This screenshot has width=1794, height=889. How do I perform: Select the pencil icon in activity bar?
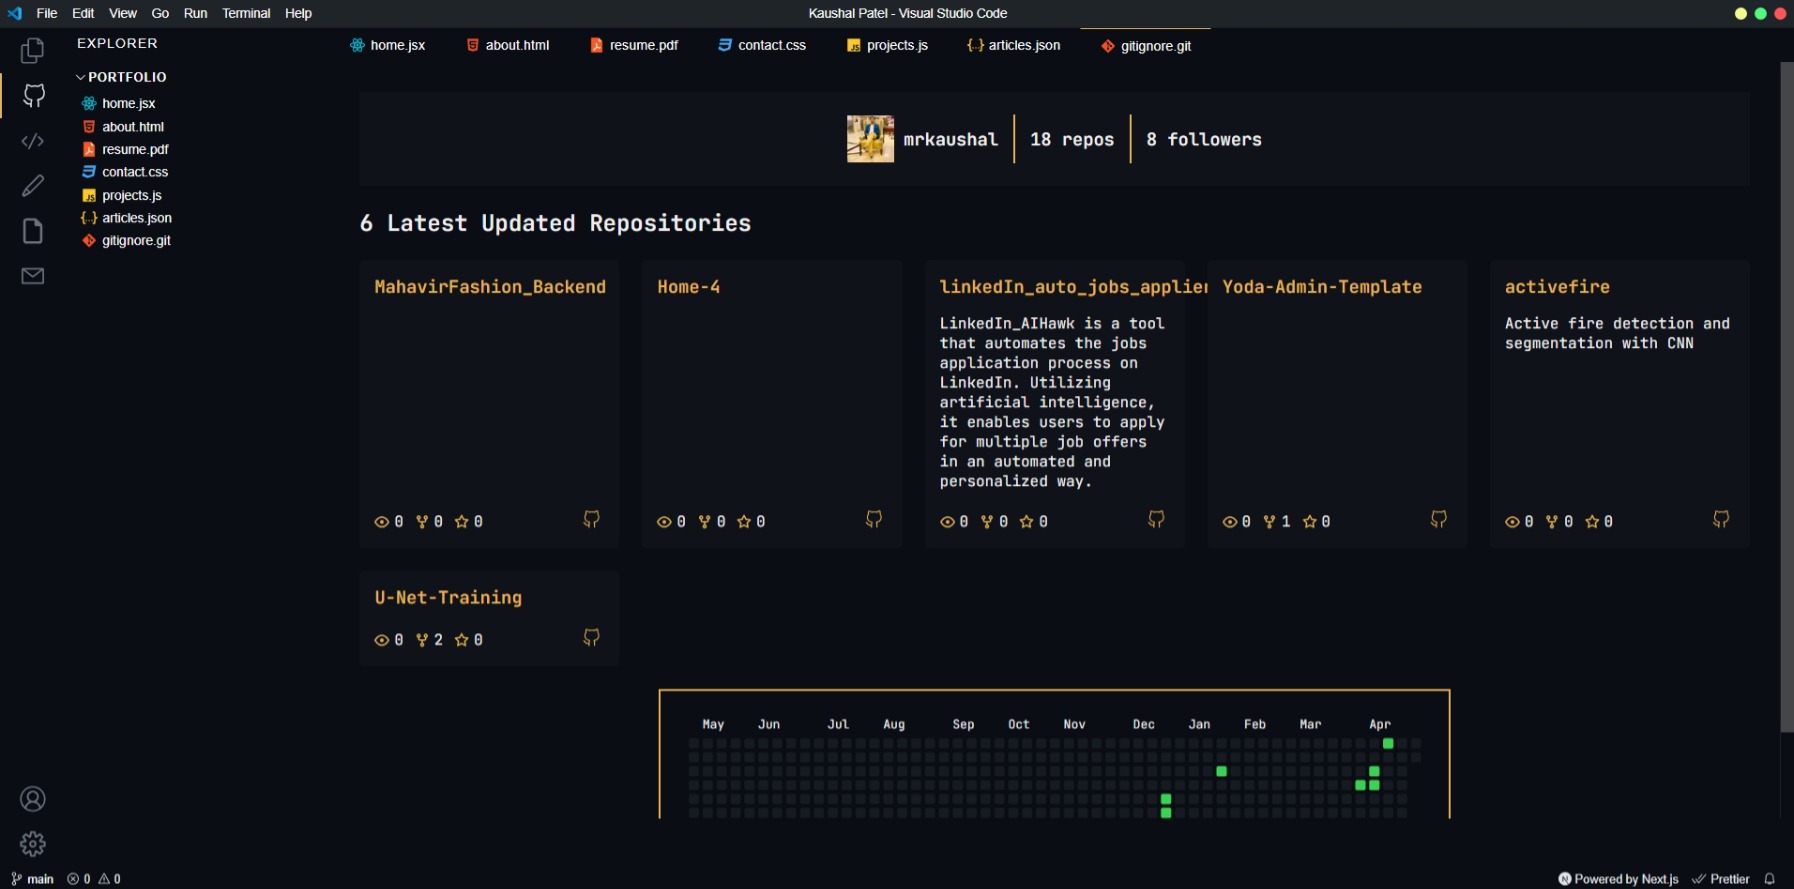click(x=33, y=186)
